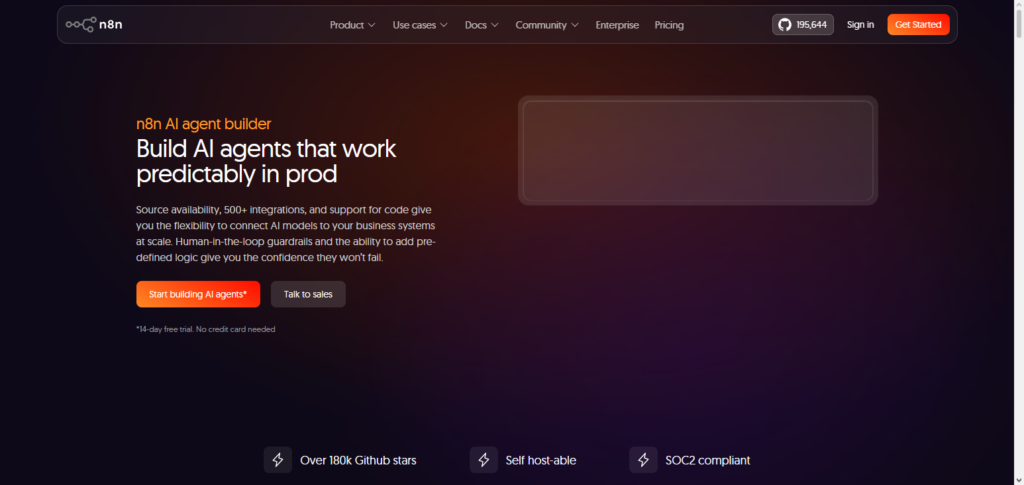The image size is (1024, 485).
Task: Click the Self host-able text
Action: [x=541, y=460]
